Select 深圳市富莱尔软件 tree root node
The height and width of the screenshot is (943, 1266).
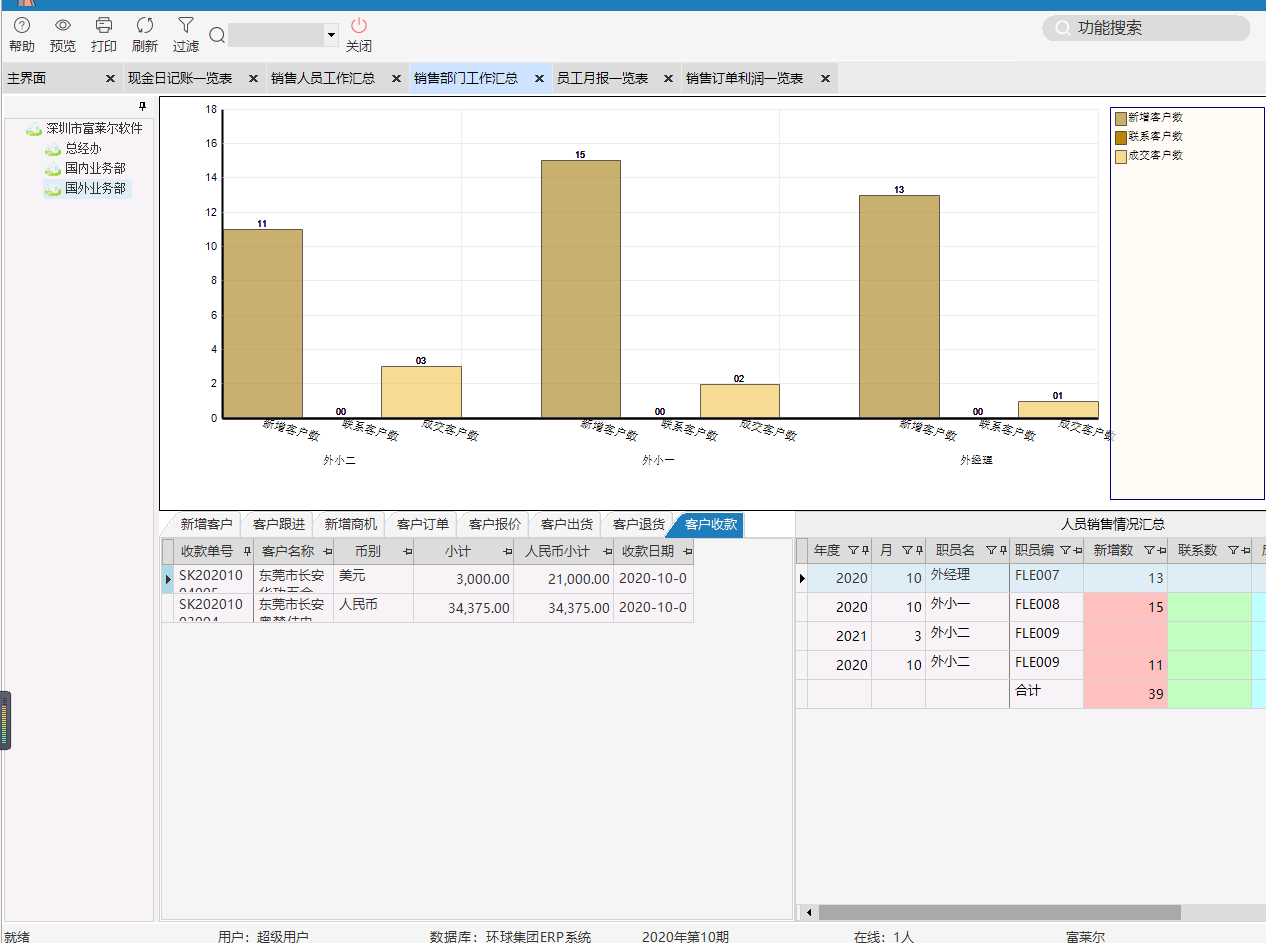pyautogui.click(x=94, y=129)
